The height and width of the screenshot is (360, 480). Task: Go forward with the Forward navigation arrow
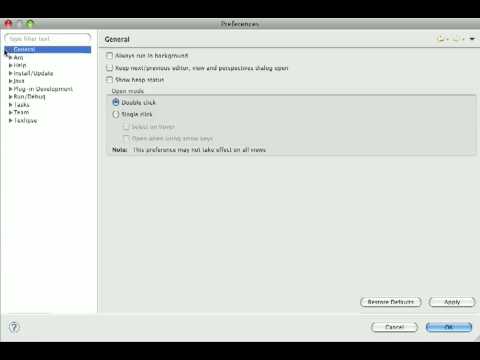pyautogui.click(x=456, y=39)
